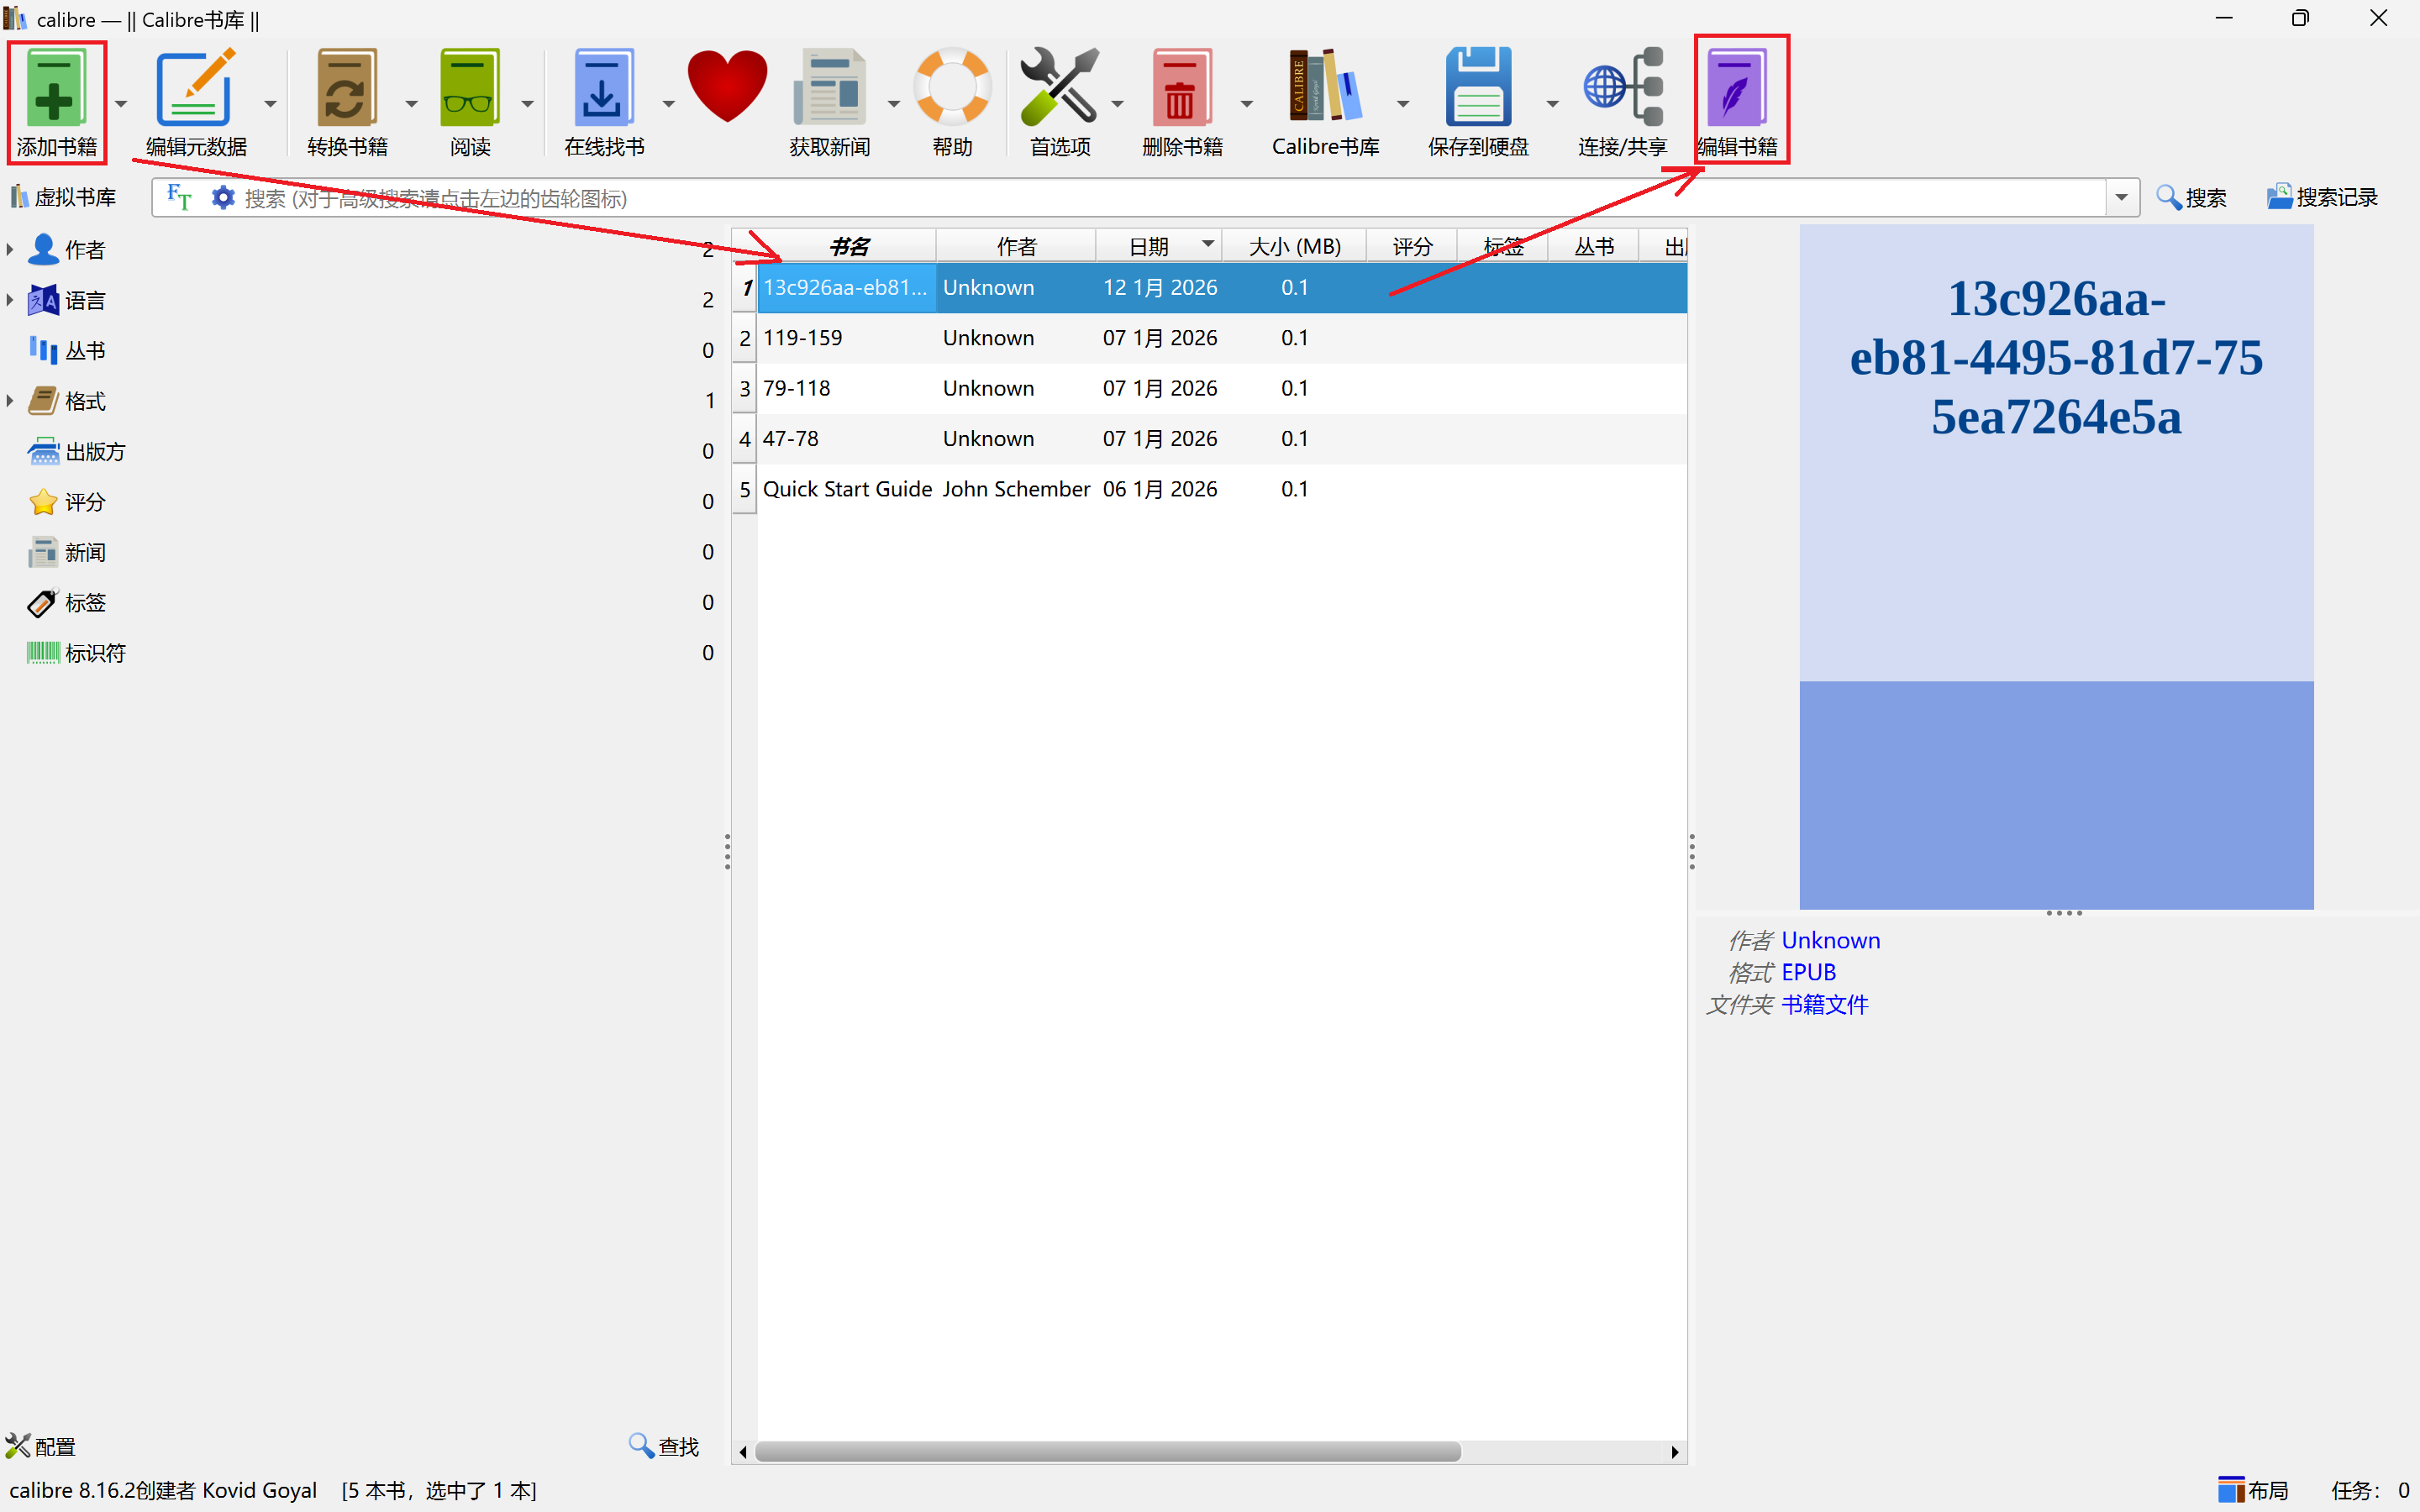This screenshot has height=1512, width=2420.
Task: Toggle full text search FT icon
Action: coord(179,197)
